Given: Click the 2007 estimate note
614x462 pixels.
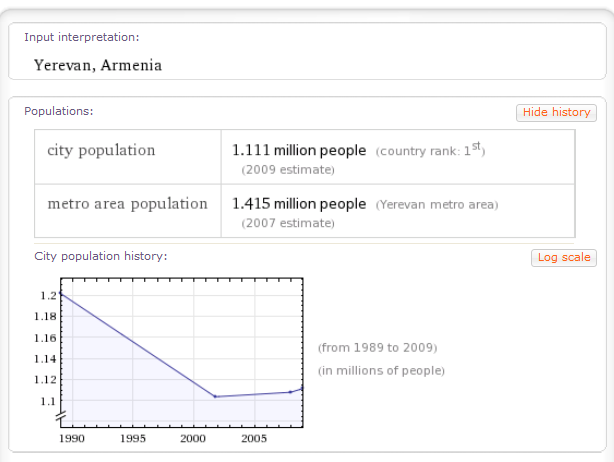Looking at the screenshot, I should pyautogui.click(x=288, y=222).
